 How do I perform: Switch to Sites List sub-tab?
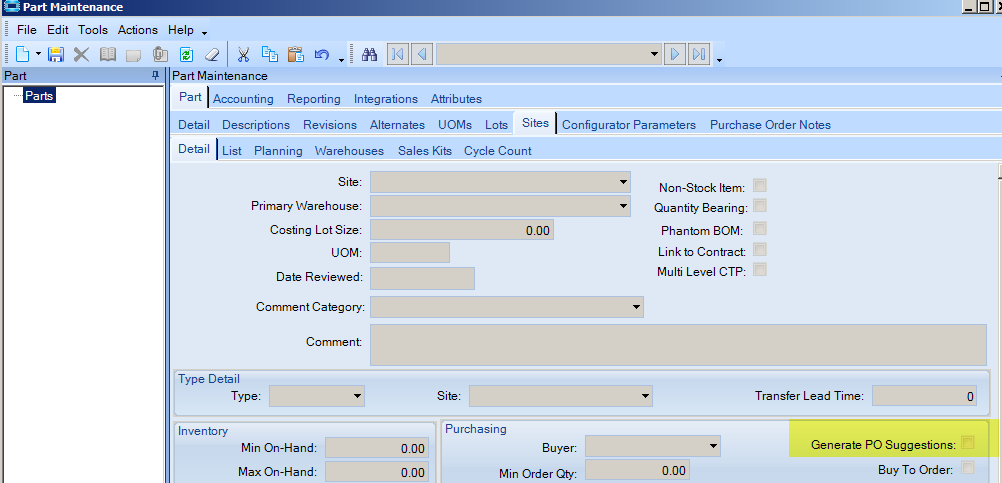click(x=231, y=151)
